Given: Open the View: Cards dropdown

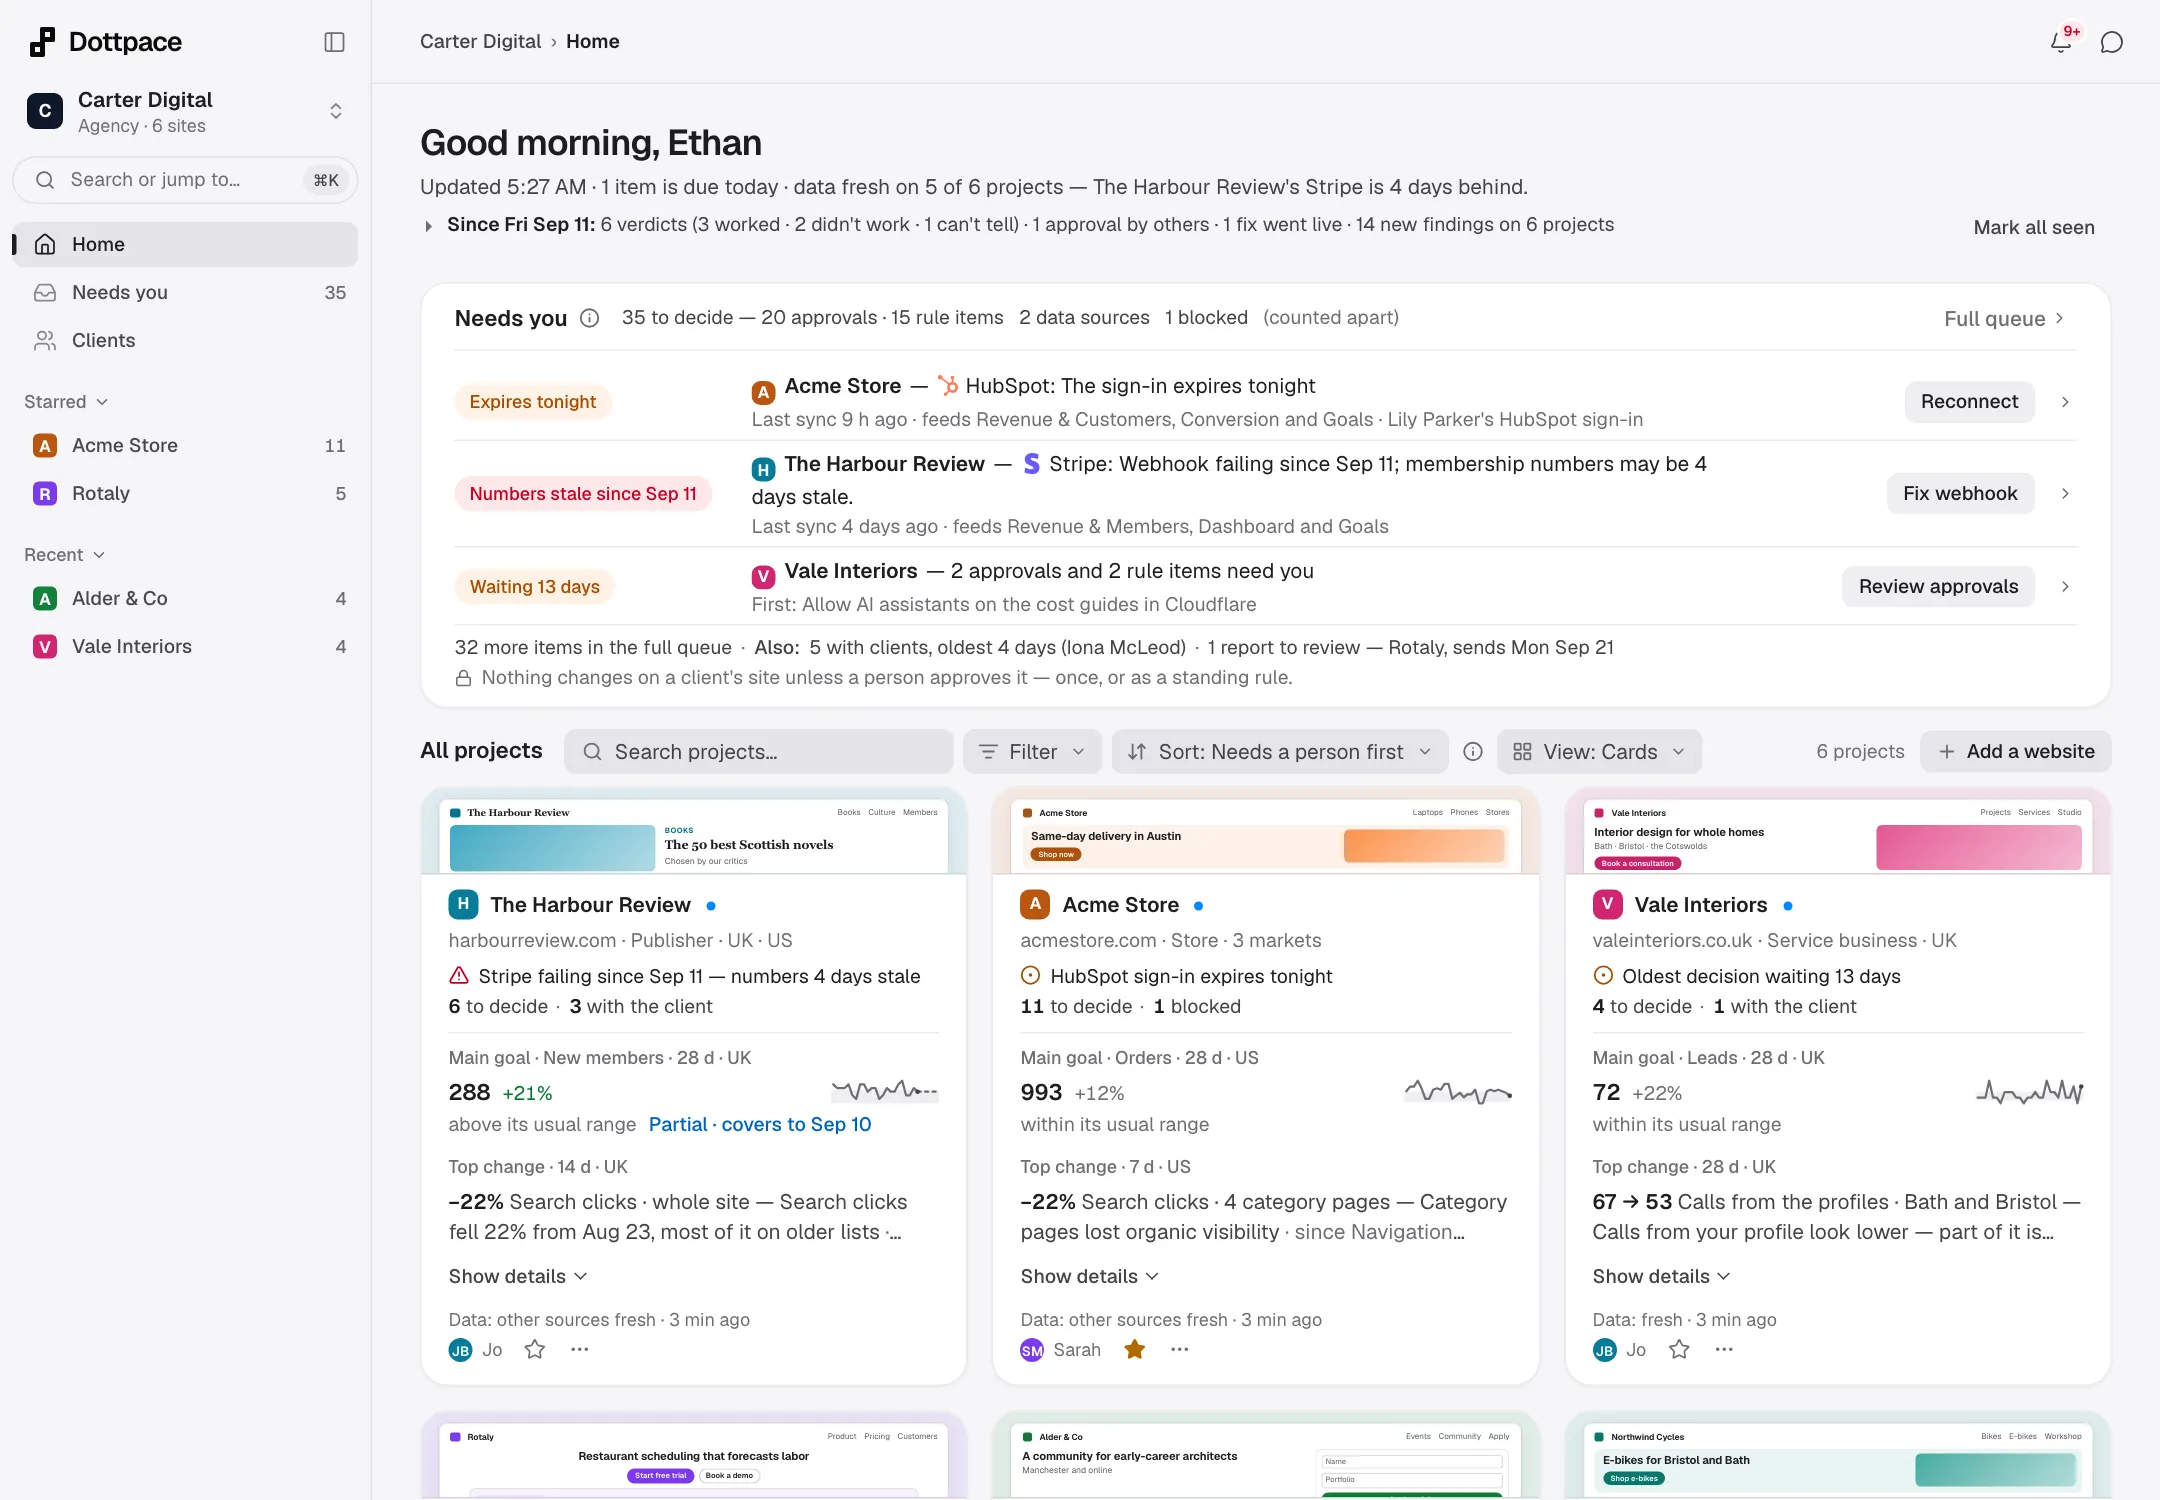Looking at the screenshot, I should tap(1599, 752).
